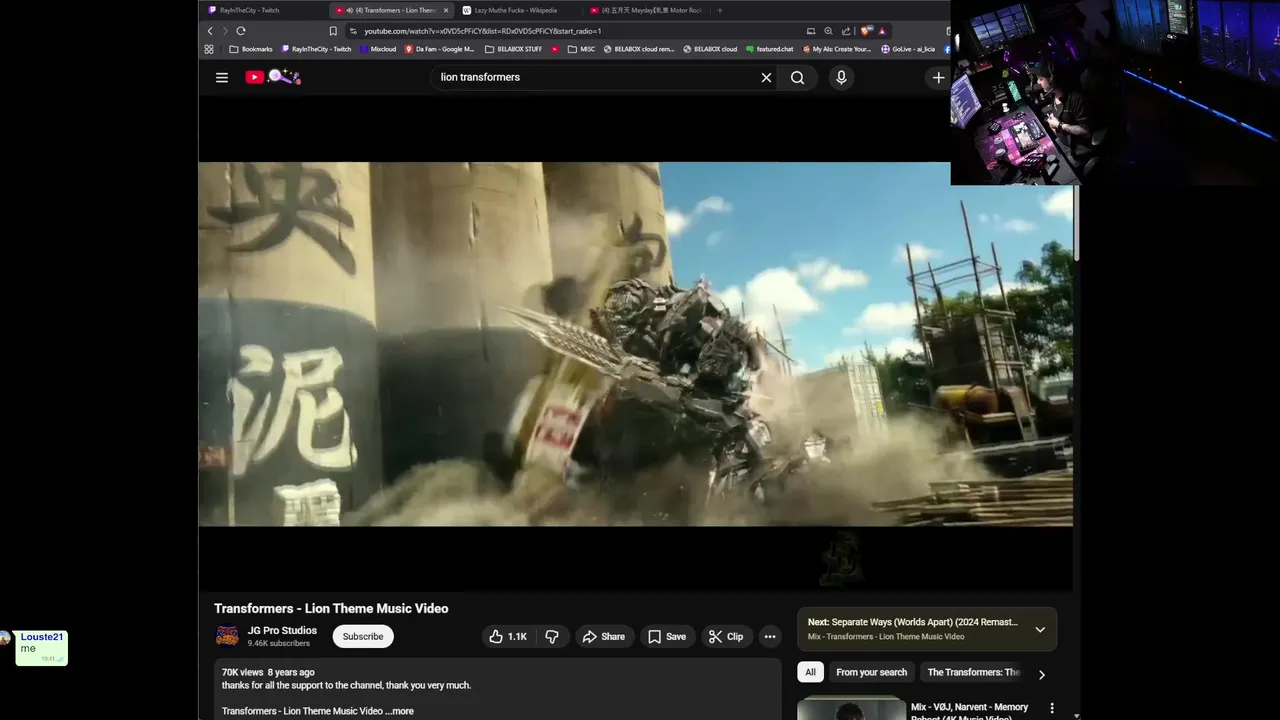
Task: Expand the Next: Separate Ways playlist panel
Action: (1040, 629)
